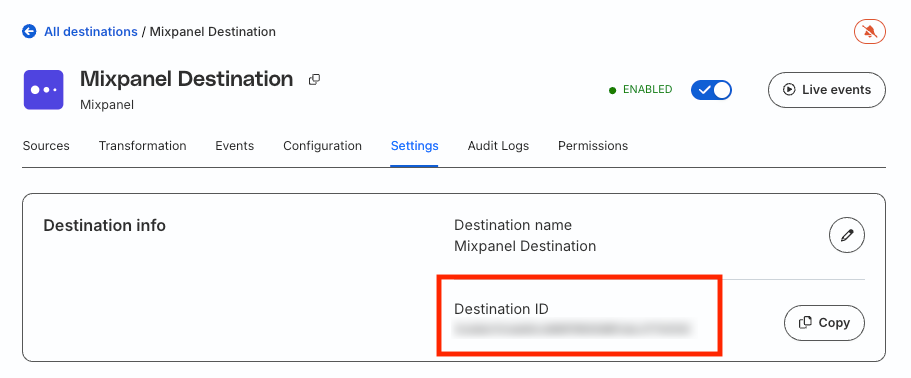Open the Events tab
This screenshot has height=378, width=911.
(x=235, y=146)
